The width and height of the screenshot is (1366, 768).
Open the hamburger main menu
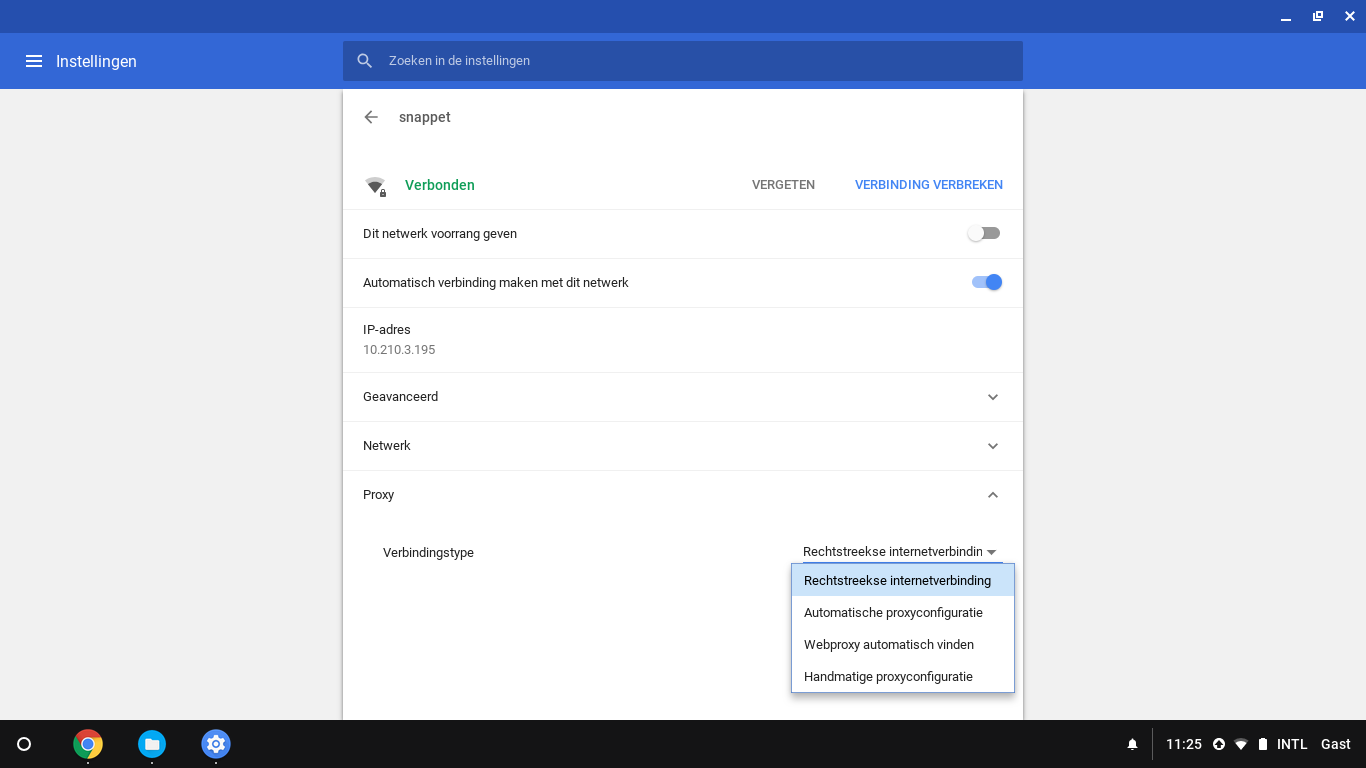pos(34,61)
